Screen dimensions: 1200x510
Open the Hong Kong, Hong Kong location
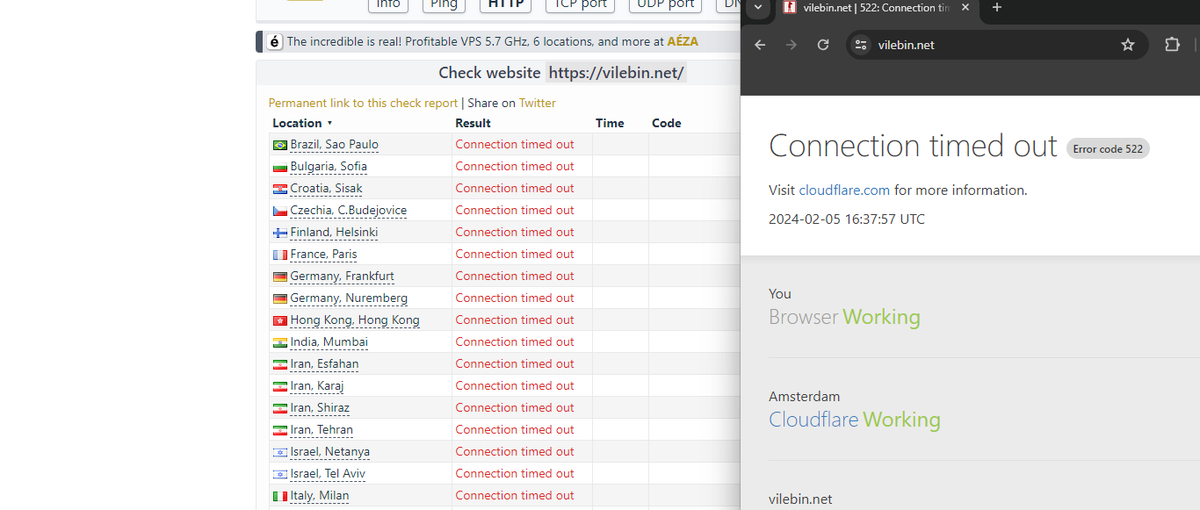coord(355,320)
